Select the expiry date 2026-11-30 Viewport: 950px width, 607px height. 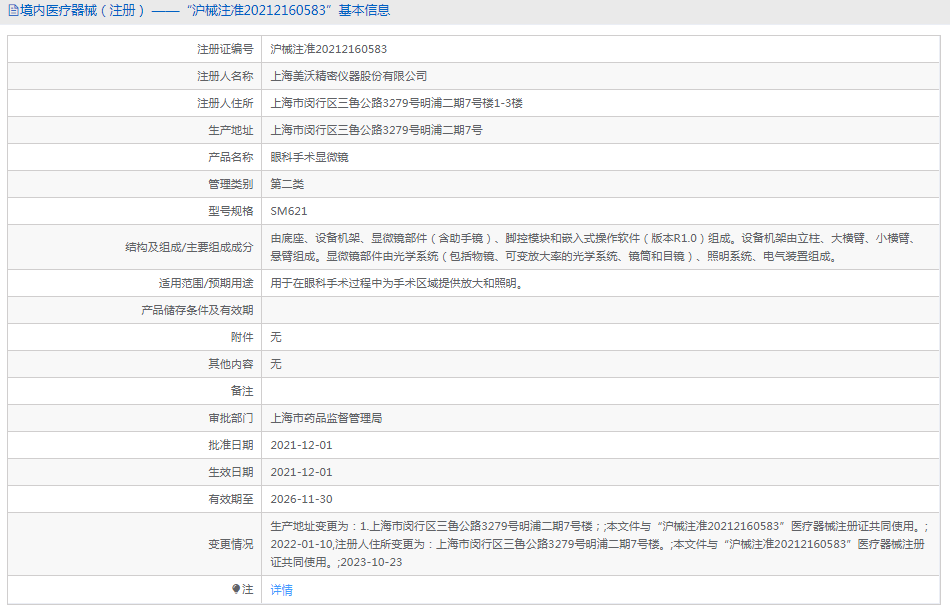[x=301, y=498]
